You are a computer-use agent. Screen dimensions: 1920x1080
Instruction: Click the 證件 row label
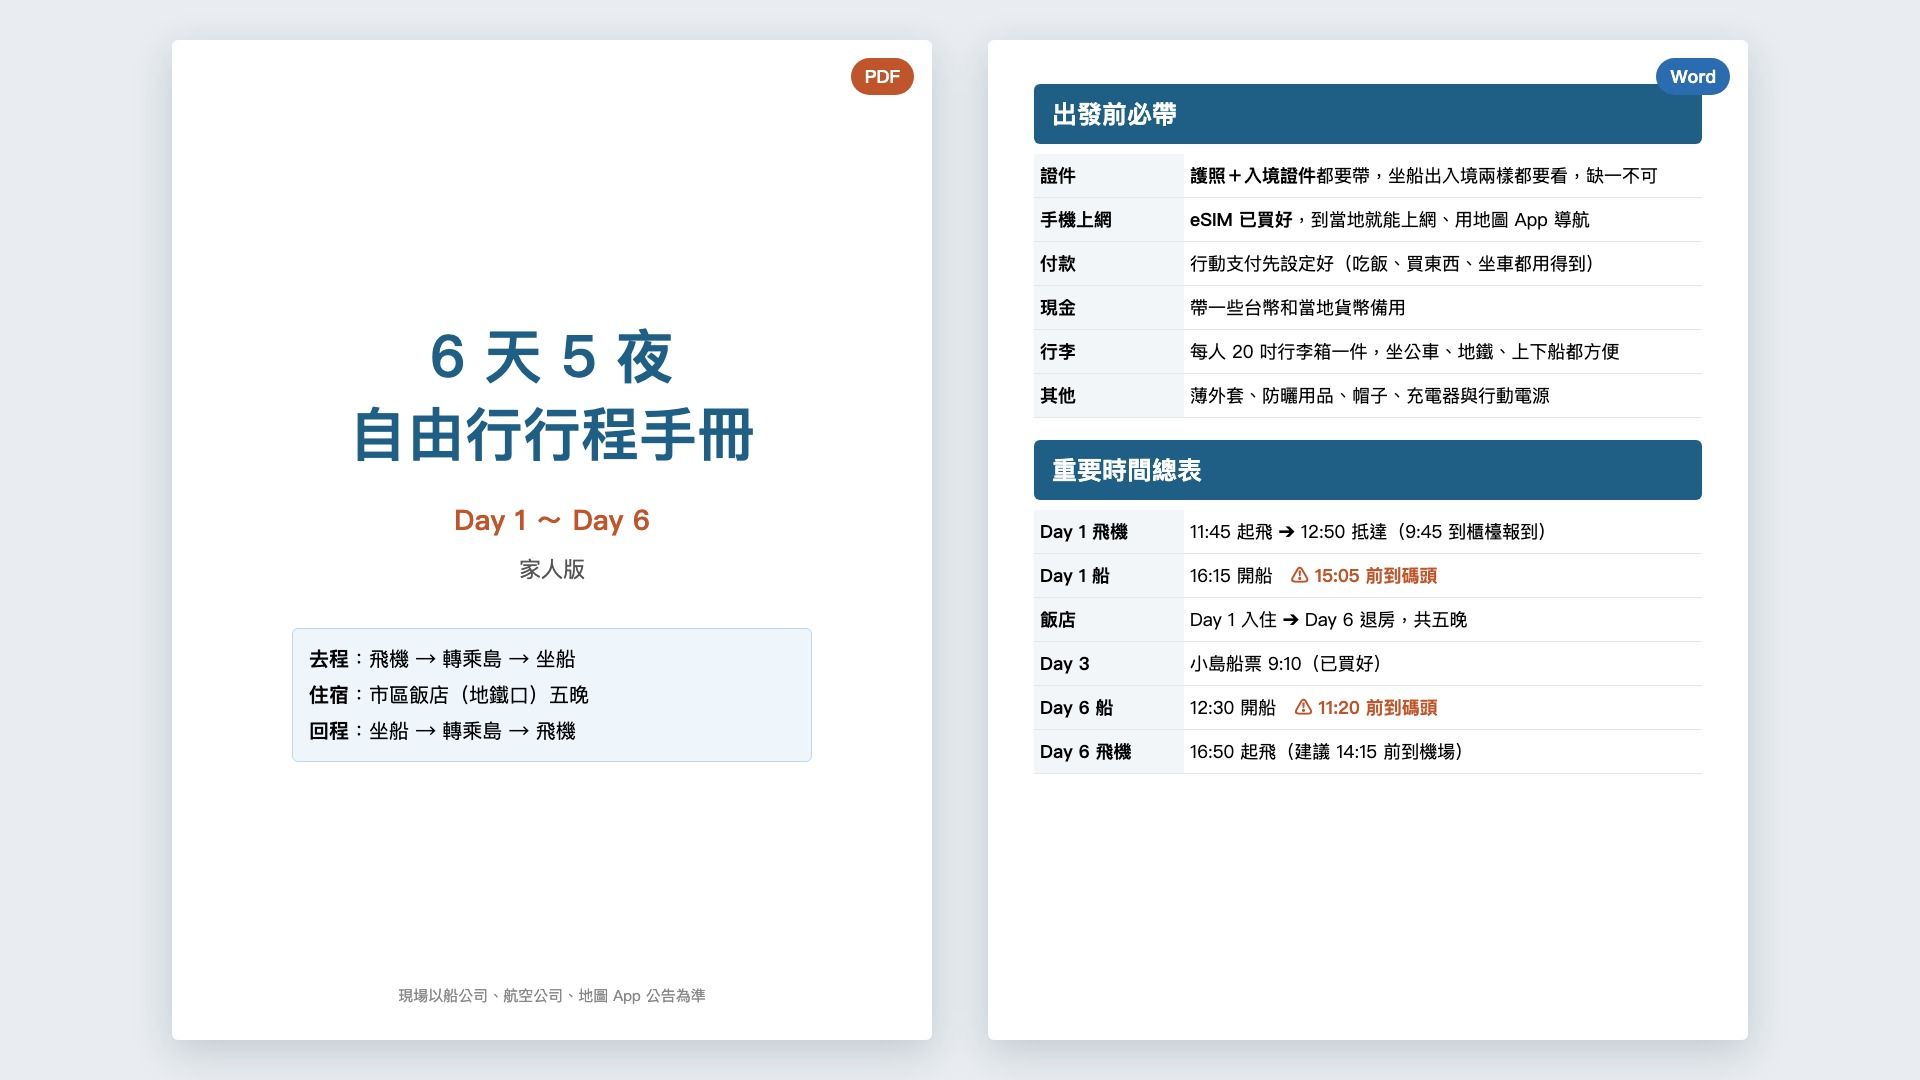[1058, 176]
